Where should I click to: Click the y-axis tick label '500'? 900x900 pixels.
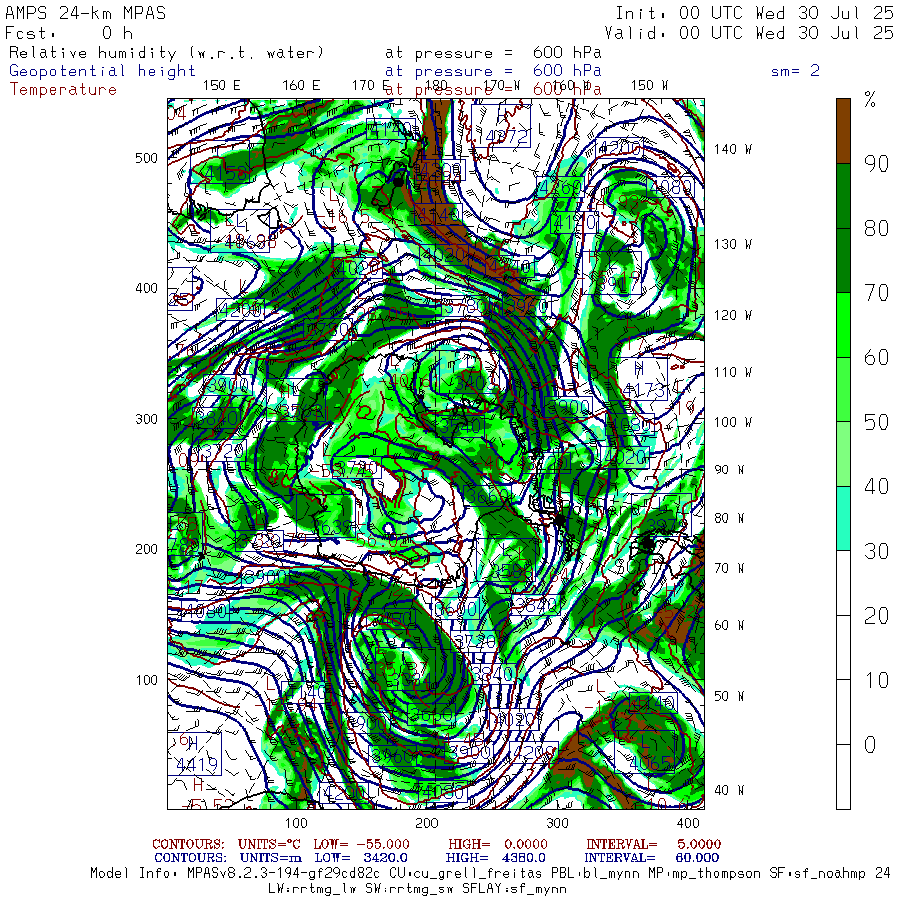(146, 158)
